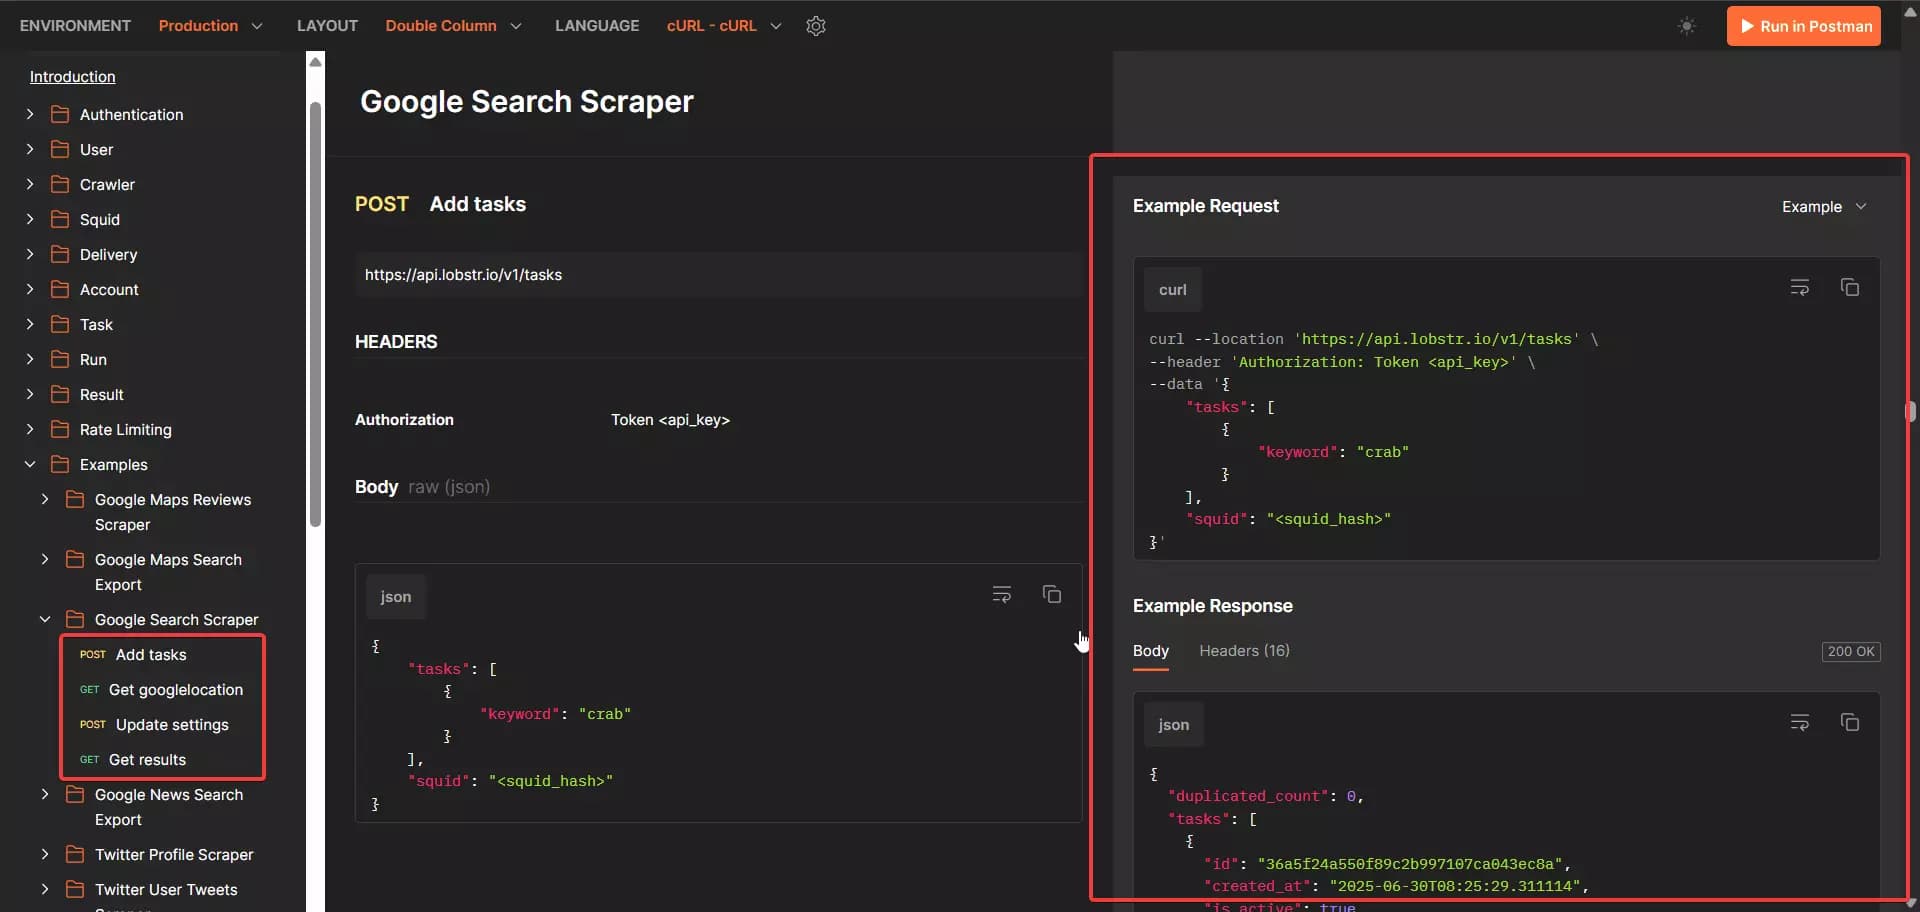1920x912 pixels.
Task: Toggle word wrap in Body json block
Action: coord(1001,595)
